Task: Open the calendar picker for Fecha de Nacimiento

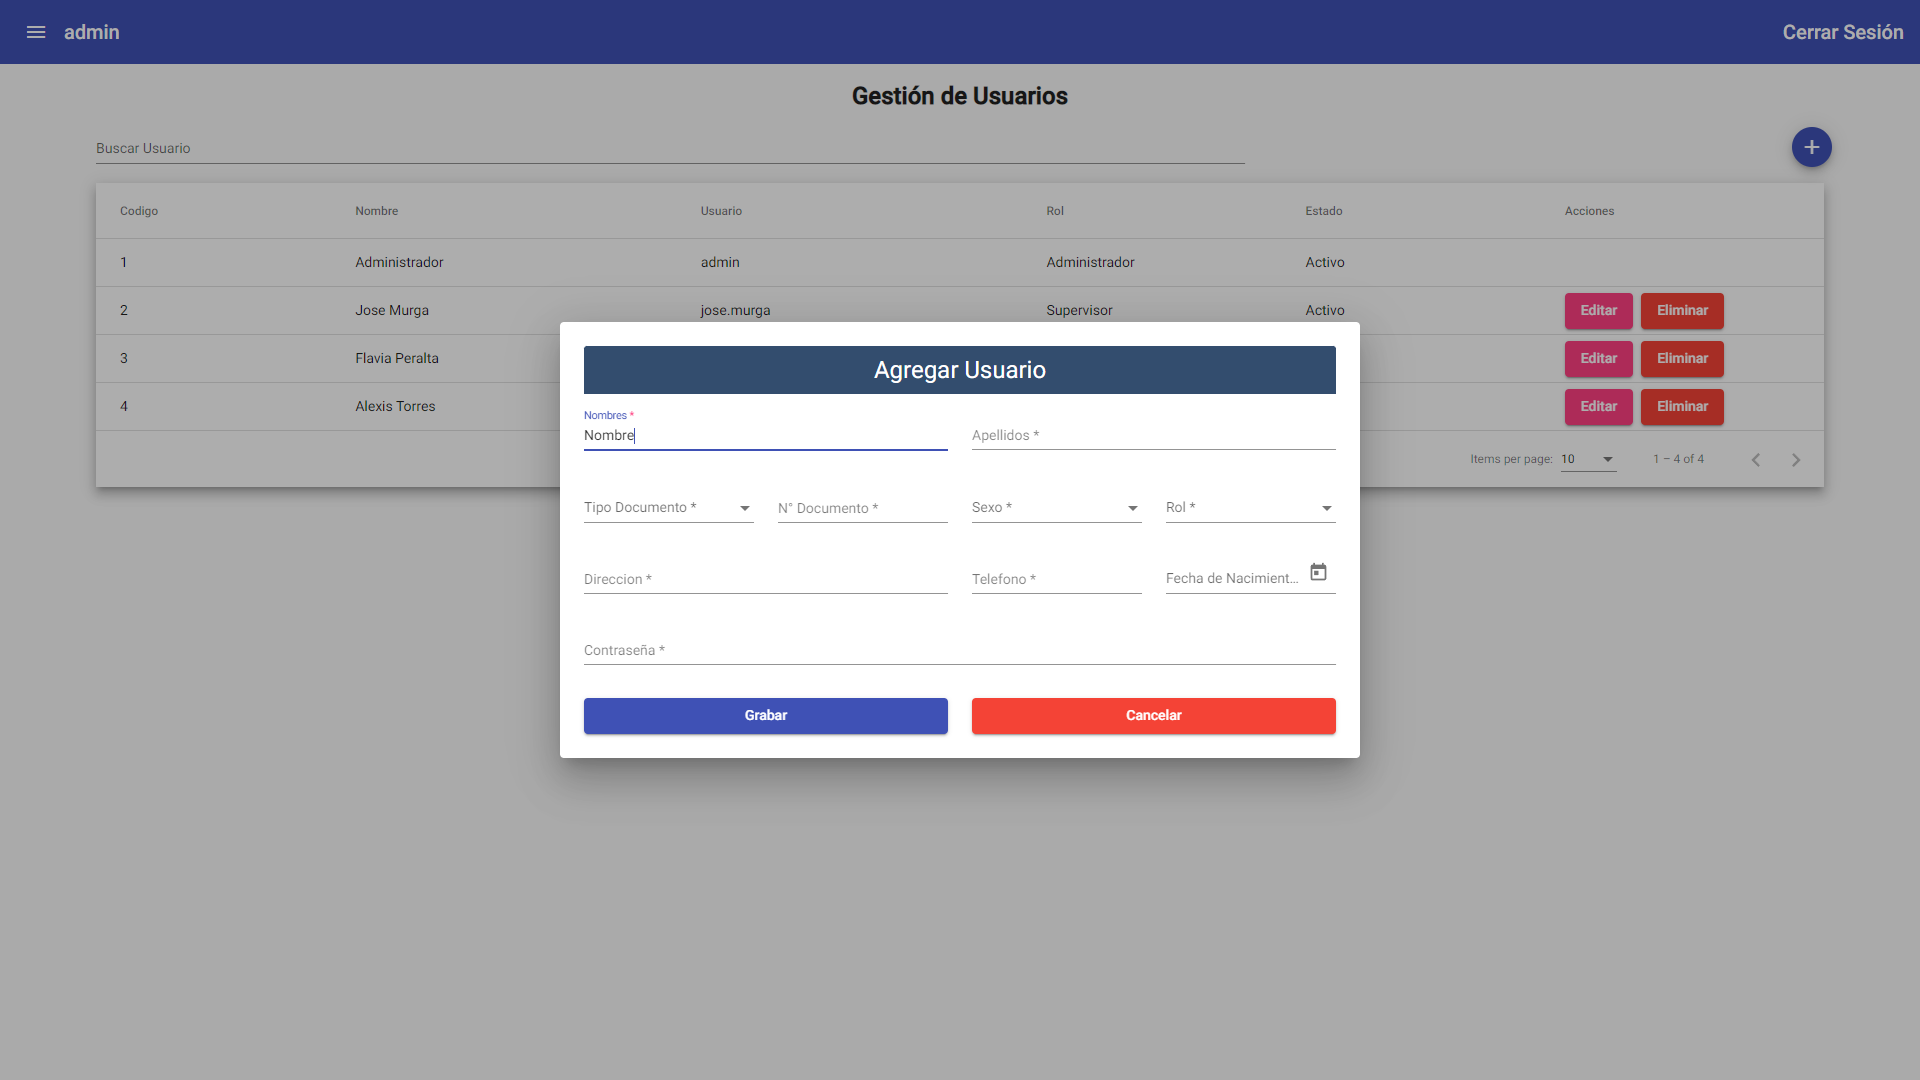Action: 1318,571
